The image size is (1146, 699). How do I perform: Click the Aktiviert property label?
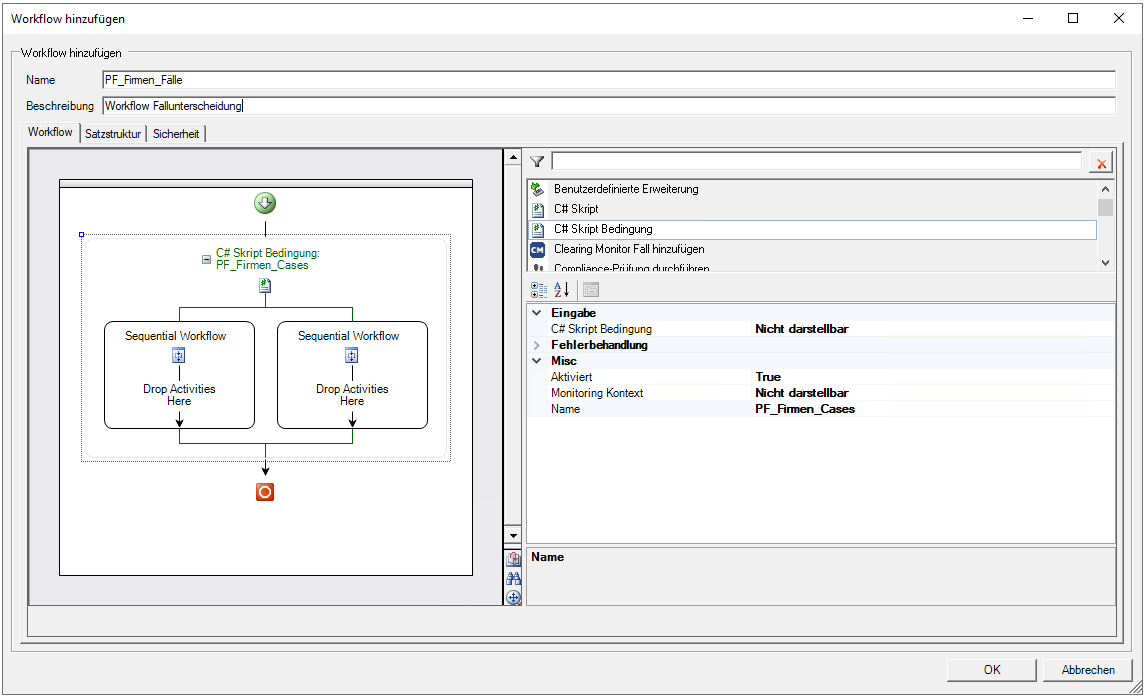point(572,377)
